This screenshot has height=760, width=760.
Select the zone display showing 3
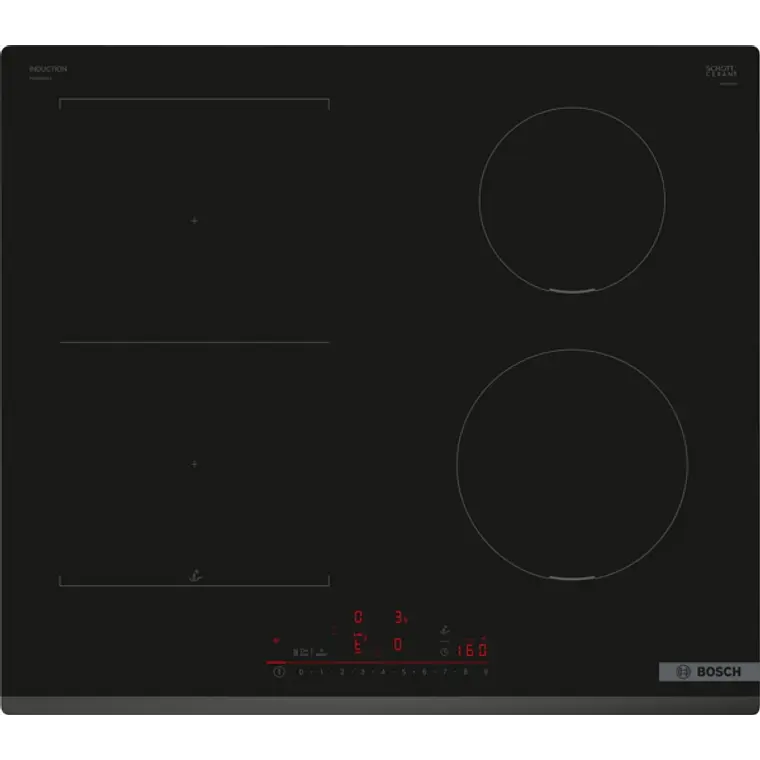pyautogui.click(x=398, y=617)
